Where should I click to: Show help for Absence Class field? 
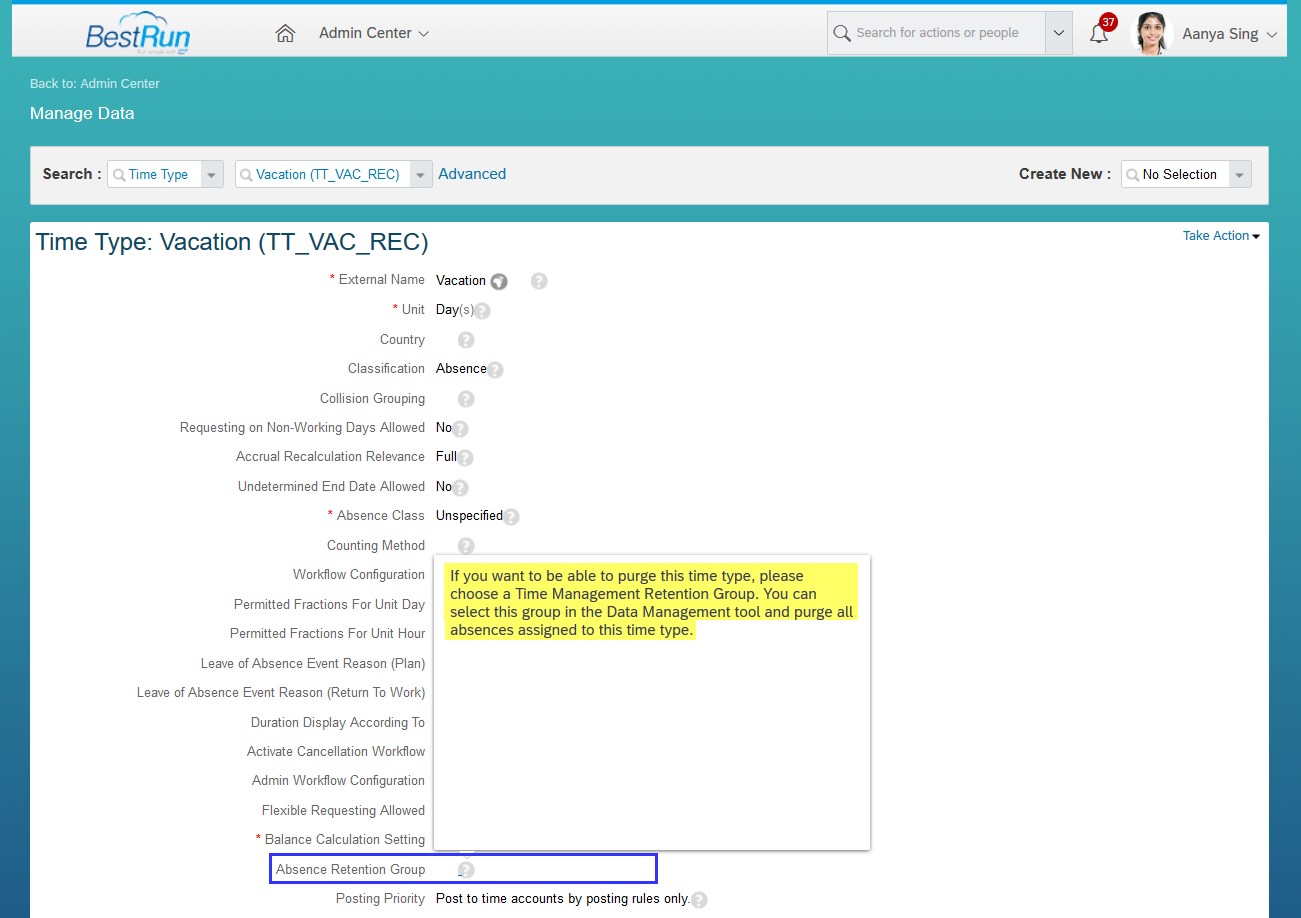(511, 517)
